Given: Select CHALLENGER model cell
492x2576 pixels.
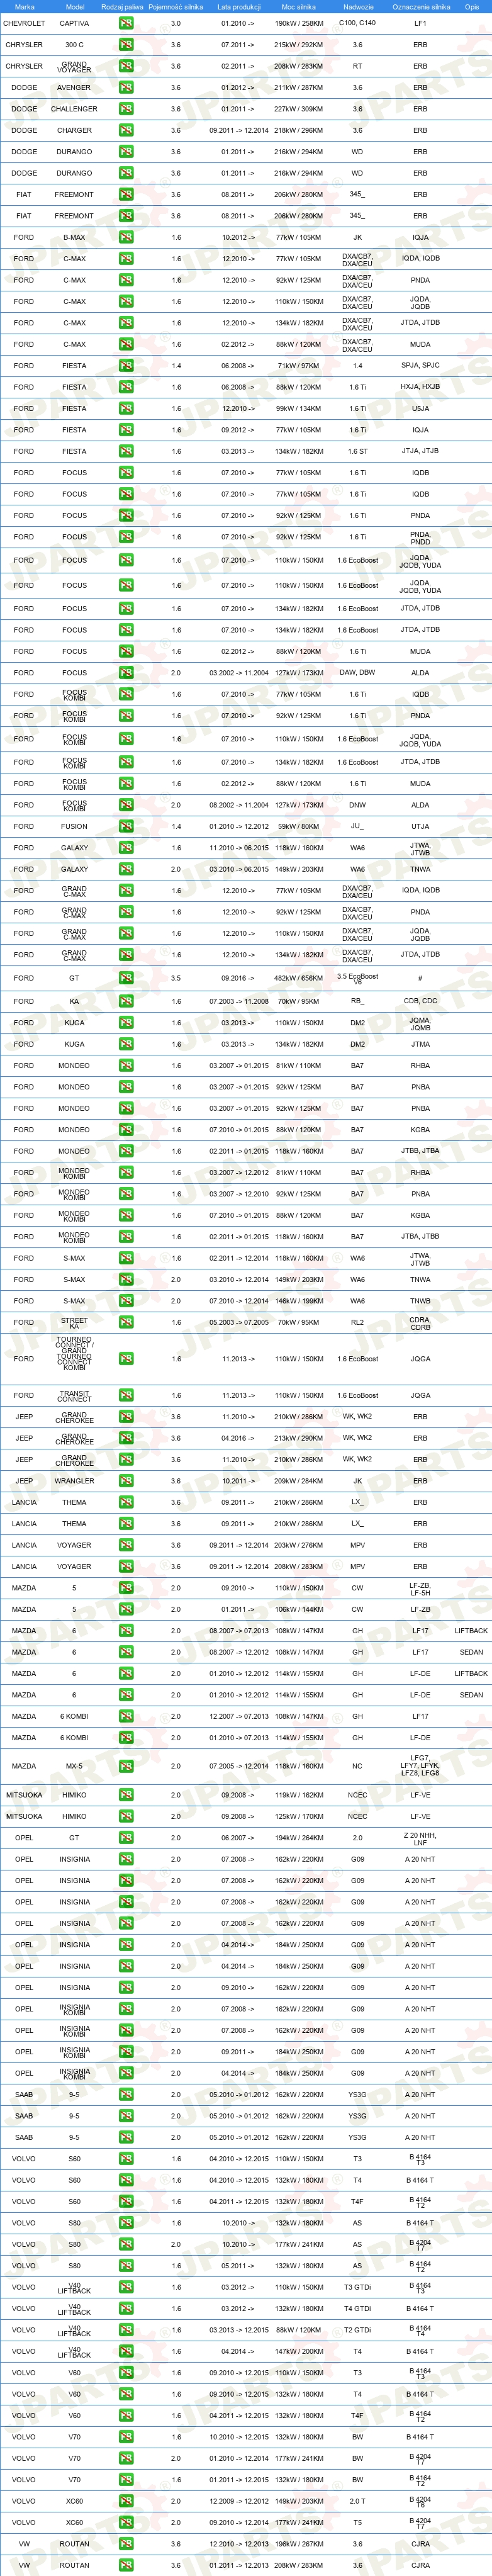Looking at the screenshot, I should 74,109.
